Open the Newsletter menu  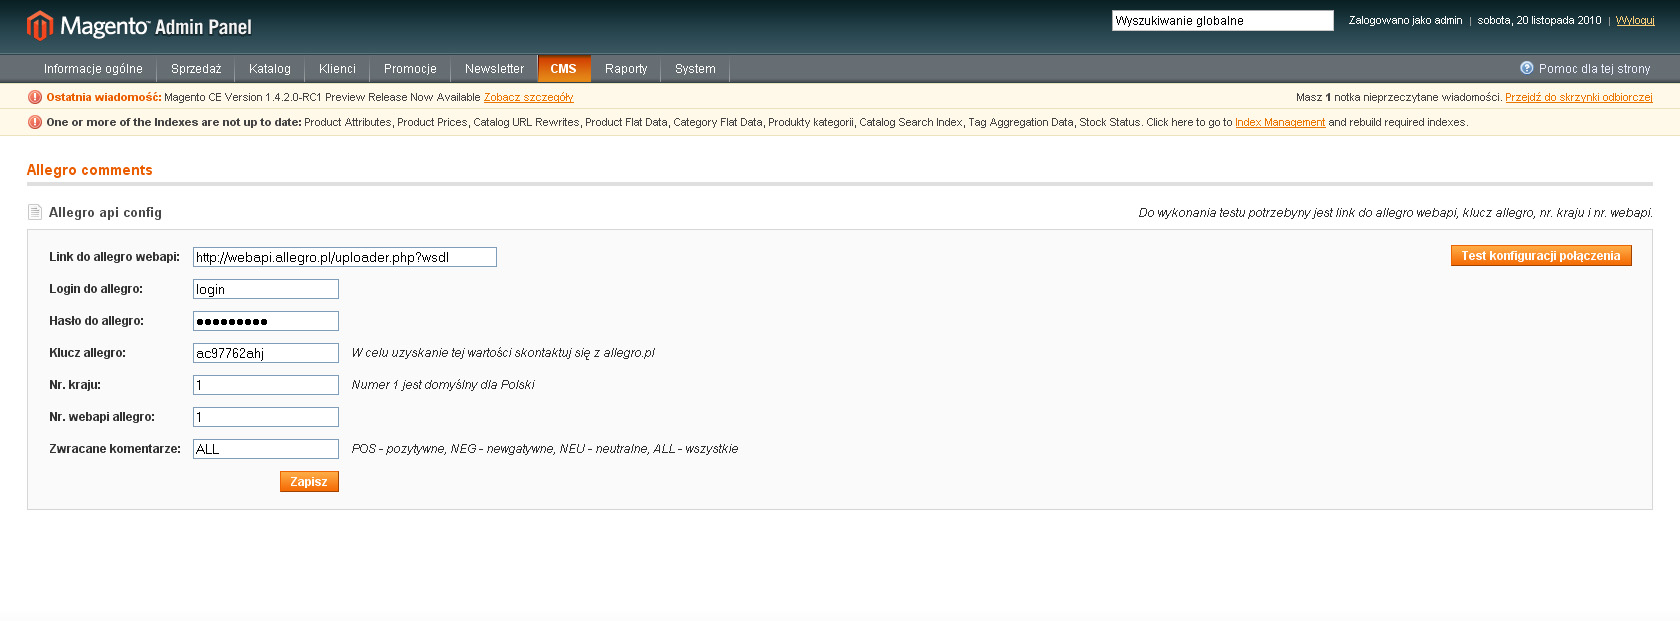tap(494, 69)
